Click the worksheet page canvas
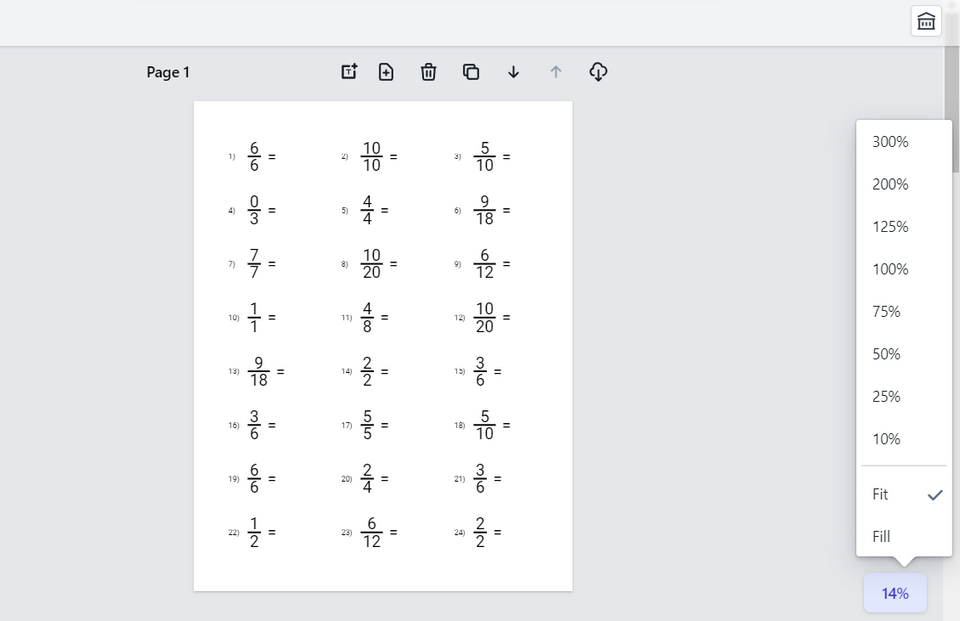This screenshot has height=621, width=960. pos(383,345)
